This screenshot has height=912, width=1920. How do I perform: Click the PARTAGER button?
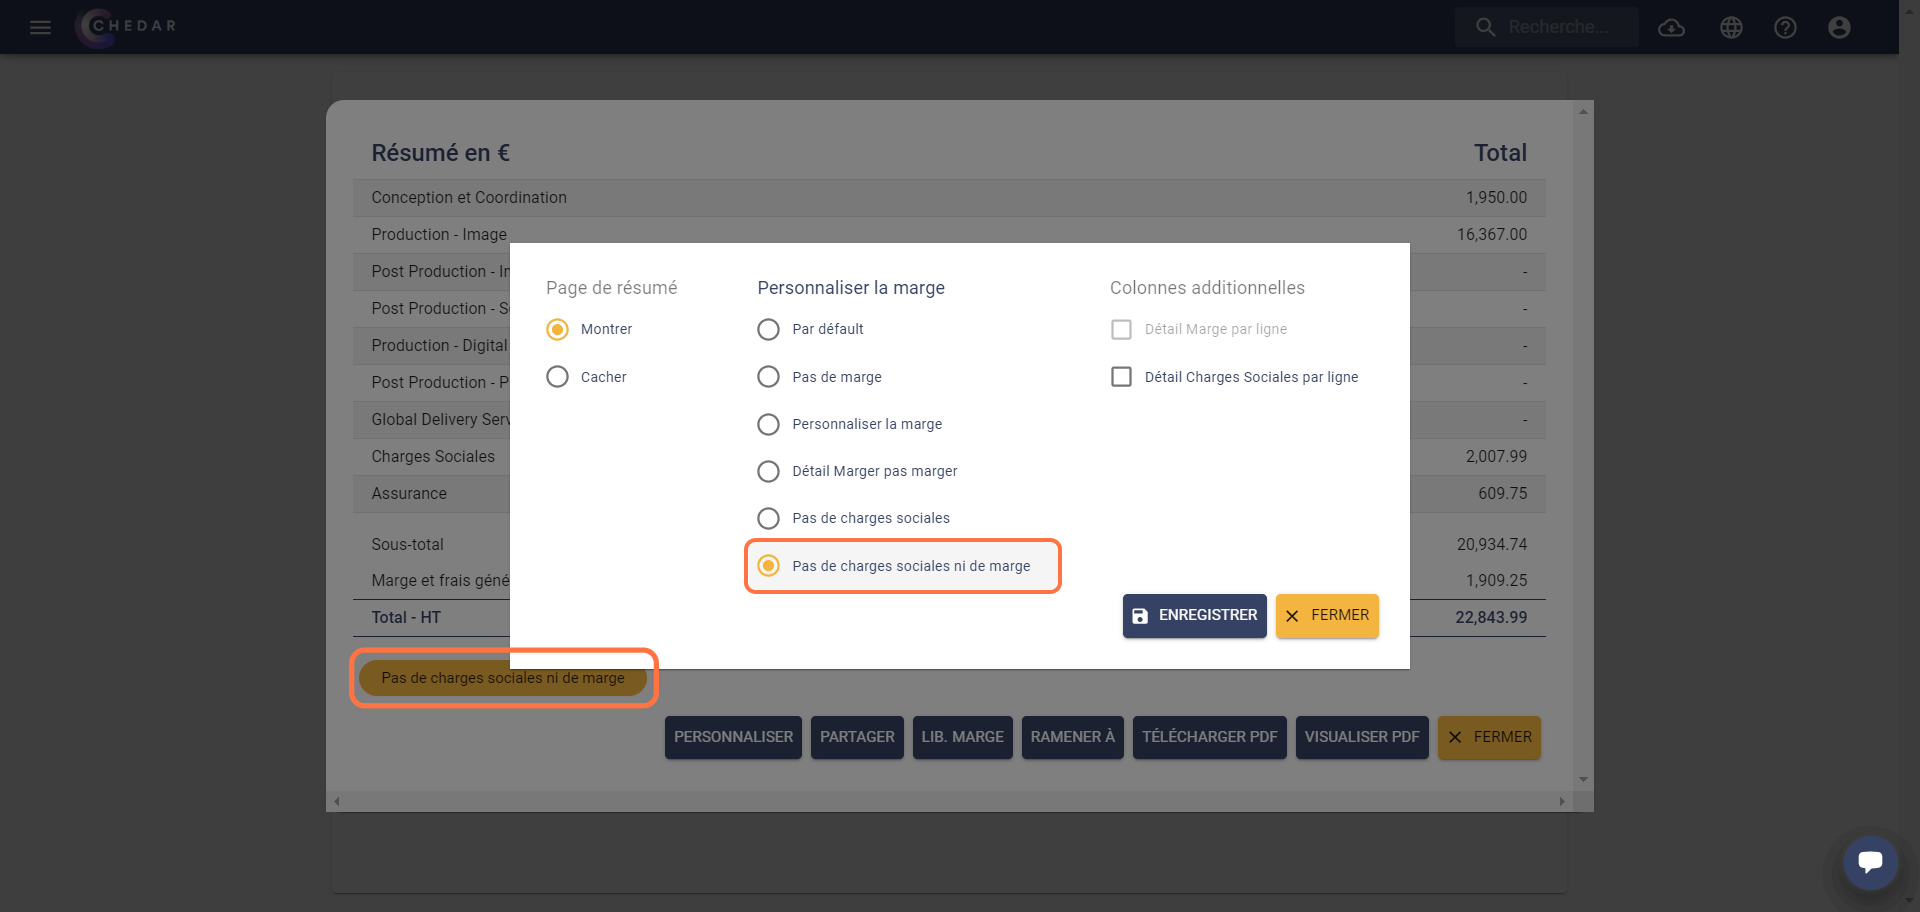857,737
